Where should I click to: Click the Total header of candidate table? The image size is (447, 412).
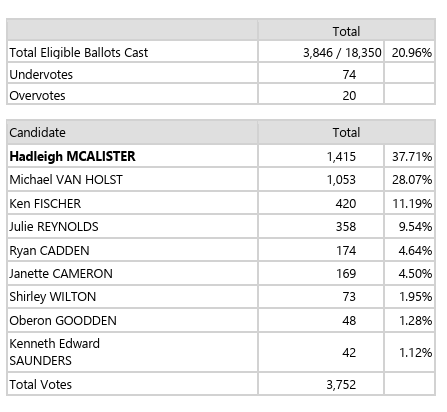[346, 133]
